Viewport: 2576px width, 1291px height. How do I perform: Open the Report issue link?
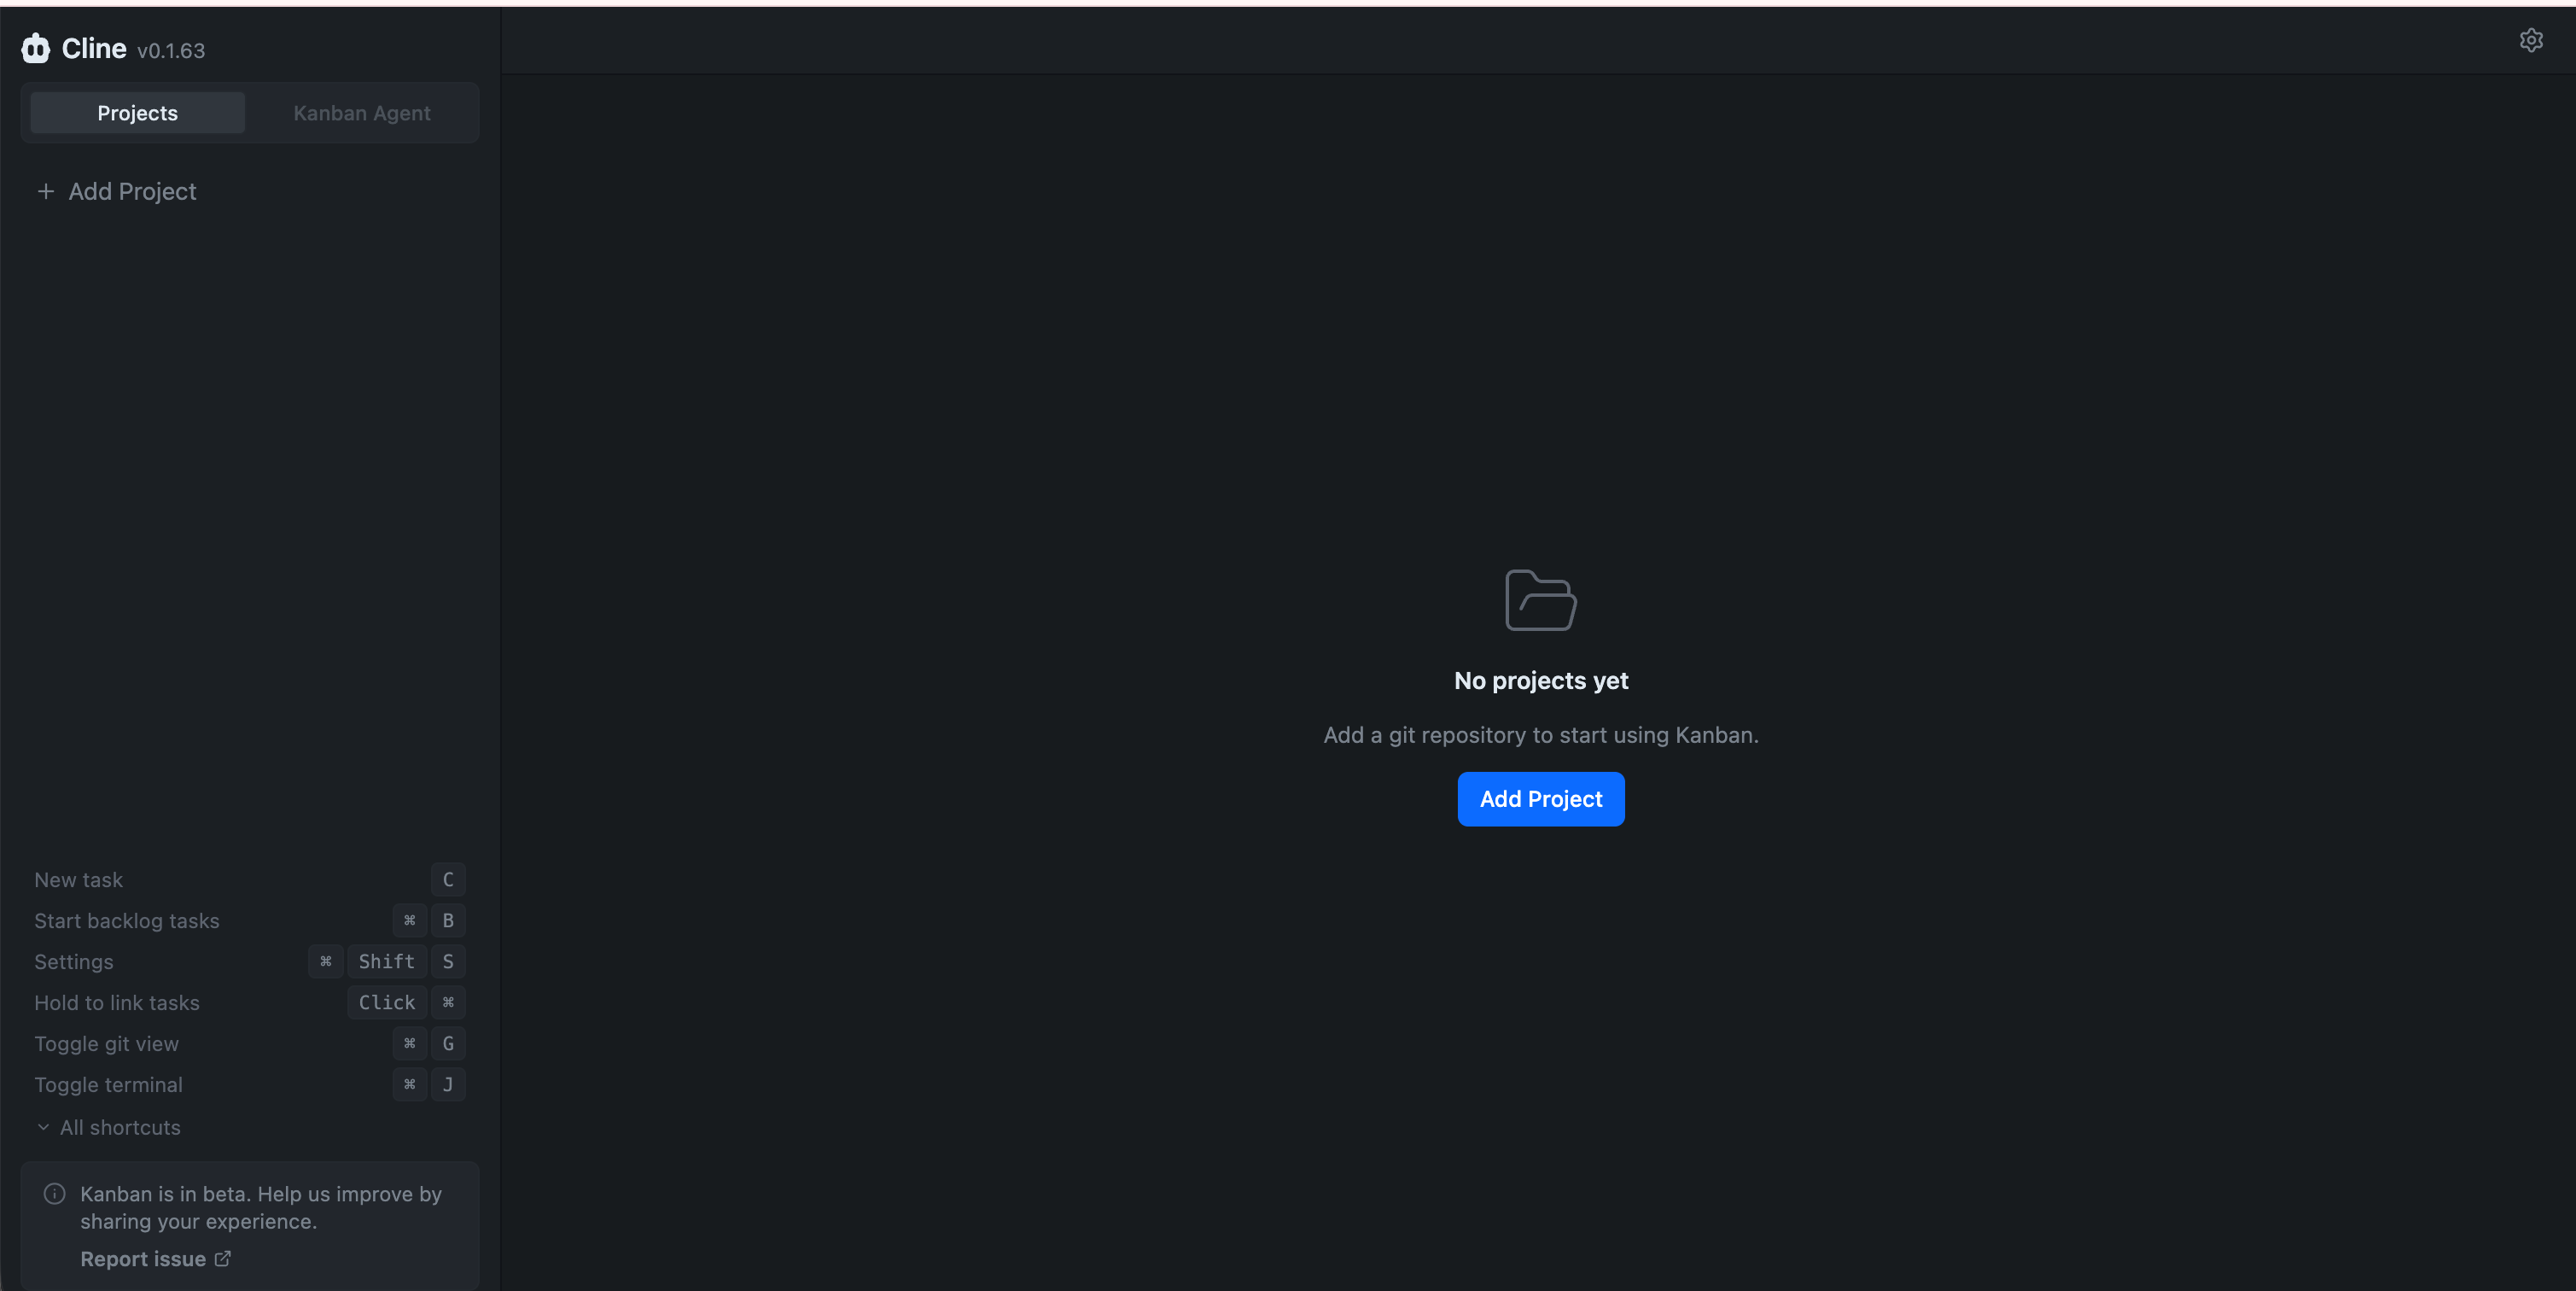click(143, 1259)
